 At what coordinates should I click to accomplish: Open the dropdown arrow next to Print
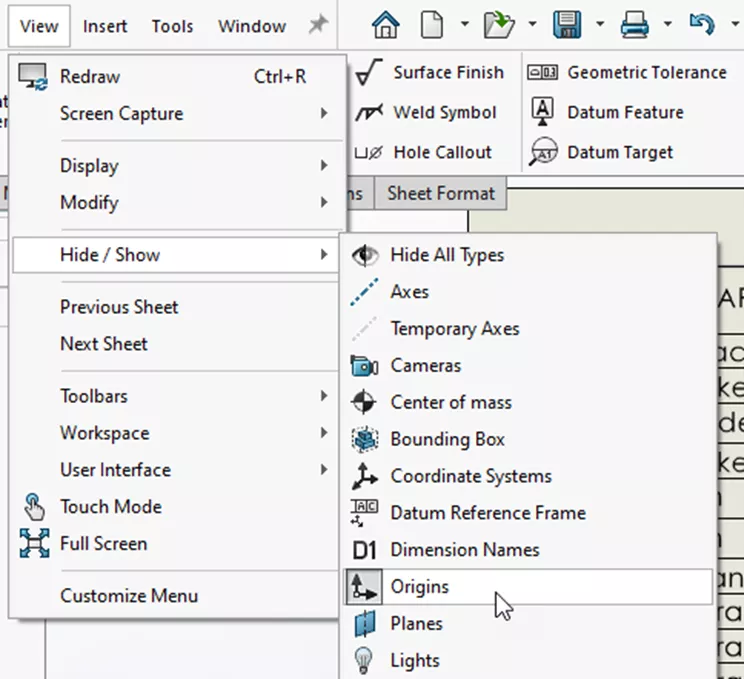click(x=668, y=24)
